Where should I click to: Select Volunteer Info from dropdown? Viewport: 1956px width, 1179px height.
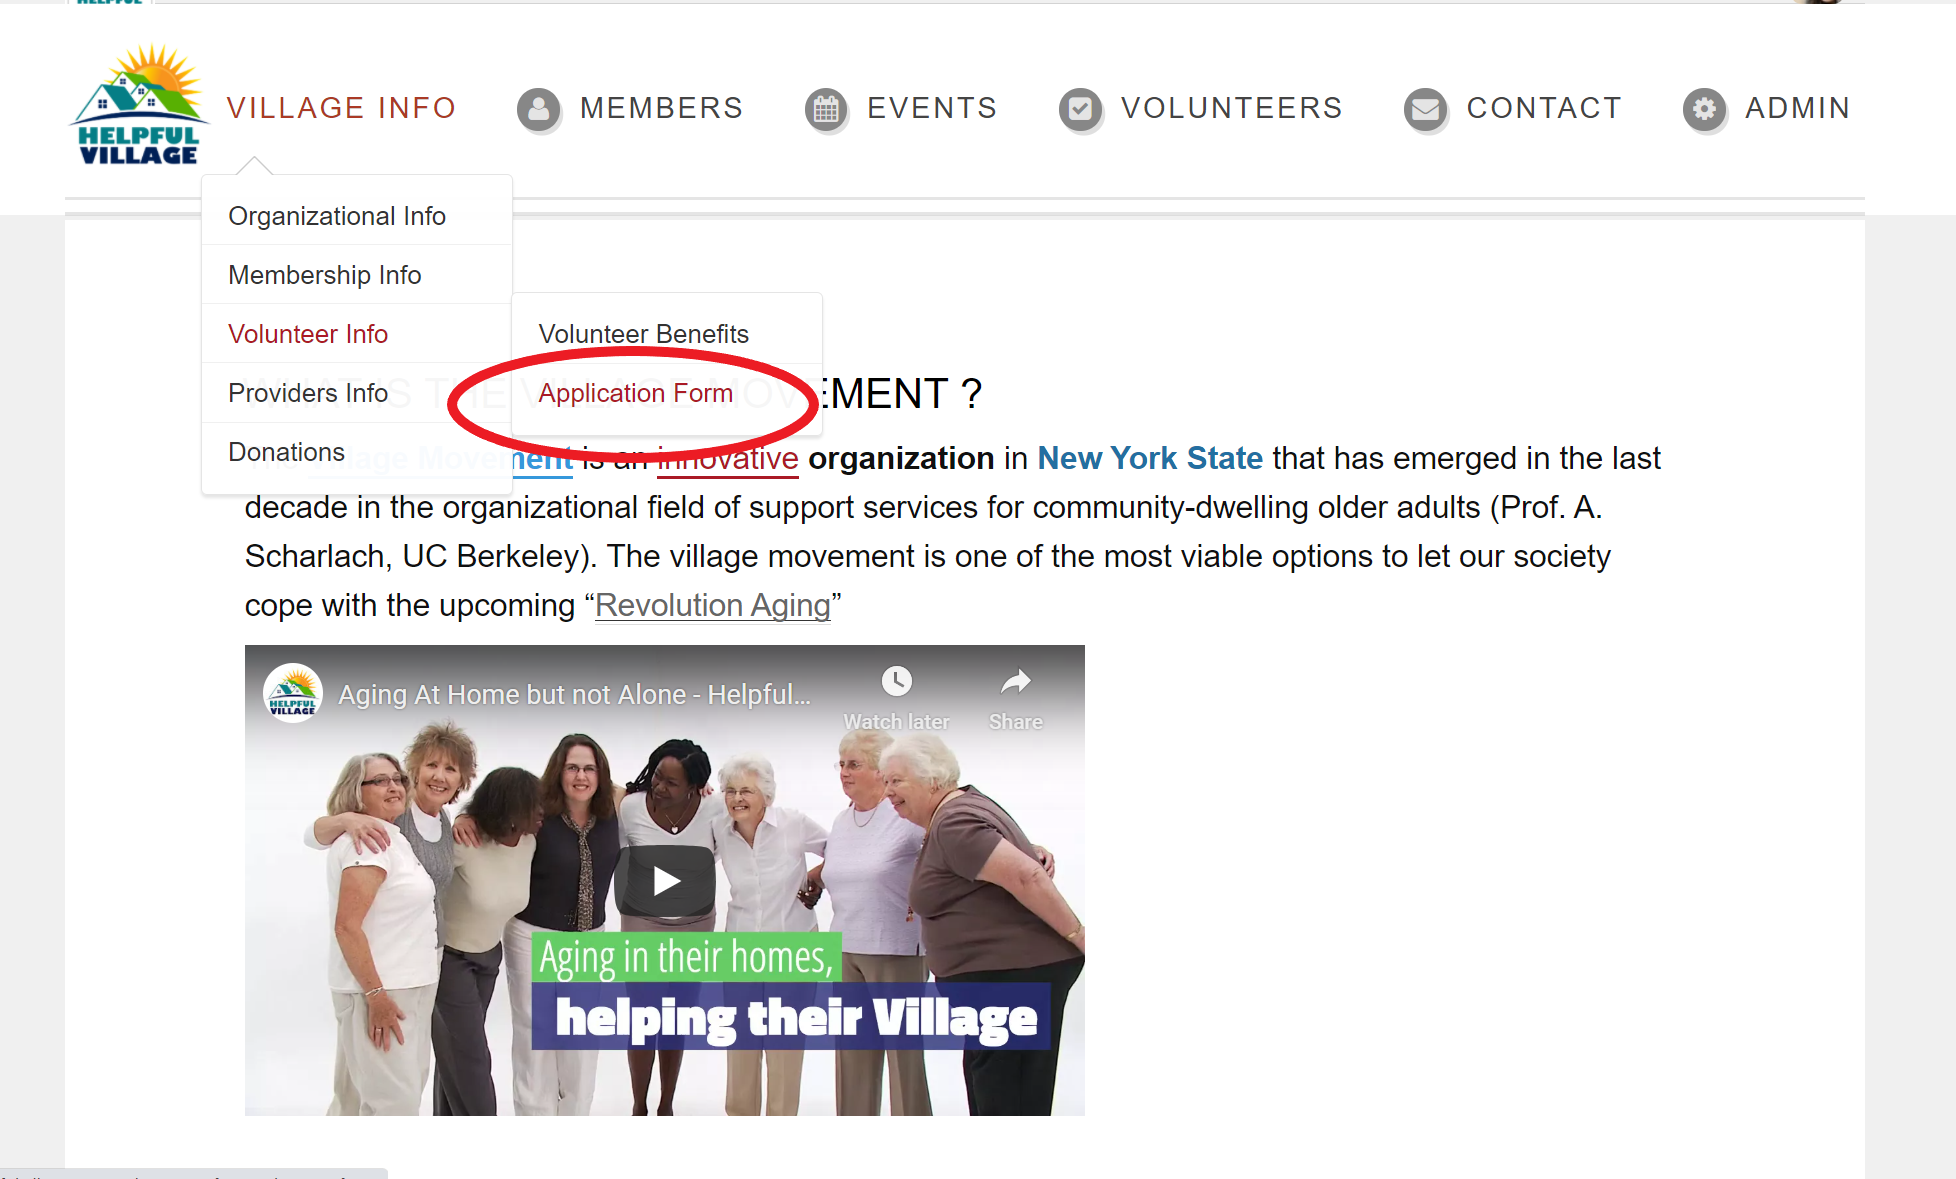pos(357,334)
